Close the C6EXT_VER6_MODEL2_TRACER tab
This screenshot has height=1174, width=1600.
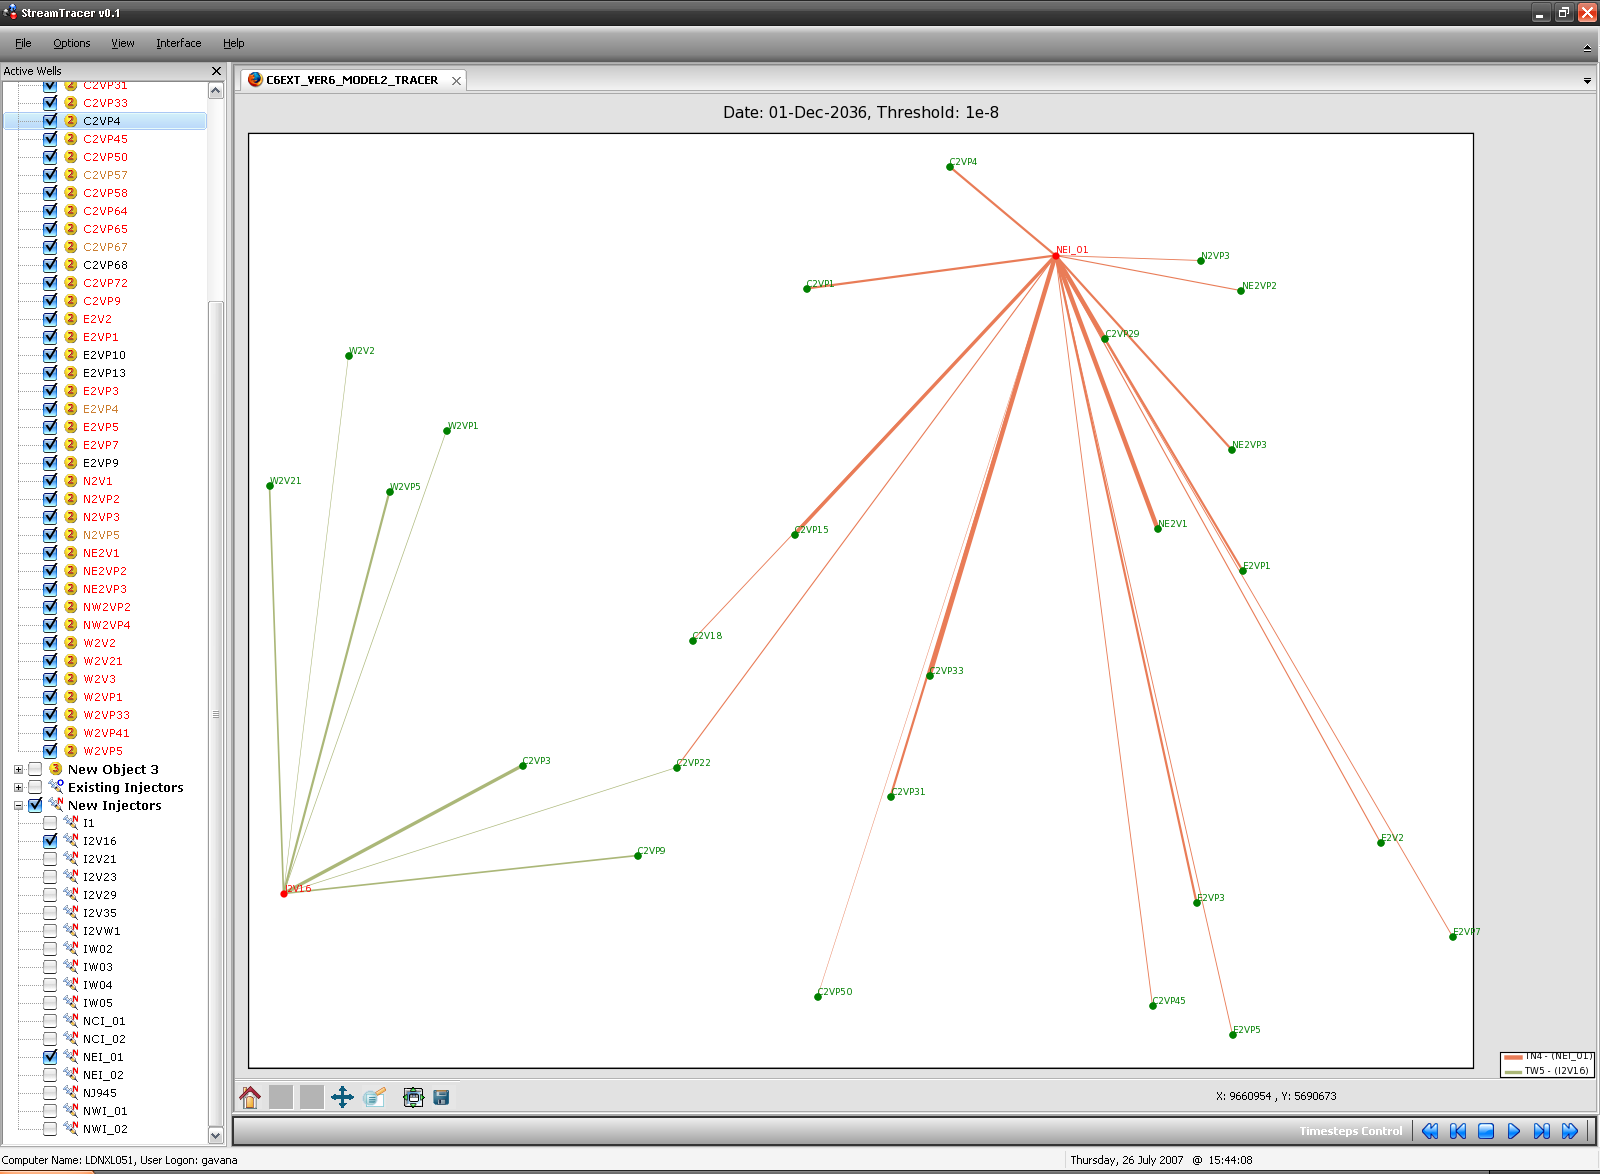coord(456,81)
